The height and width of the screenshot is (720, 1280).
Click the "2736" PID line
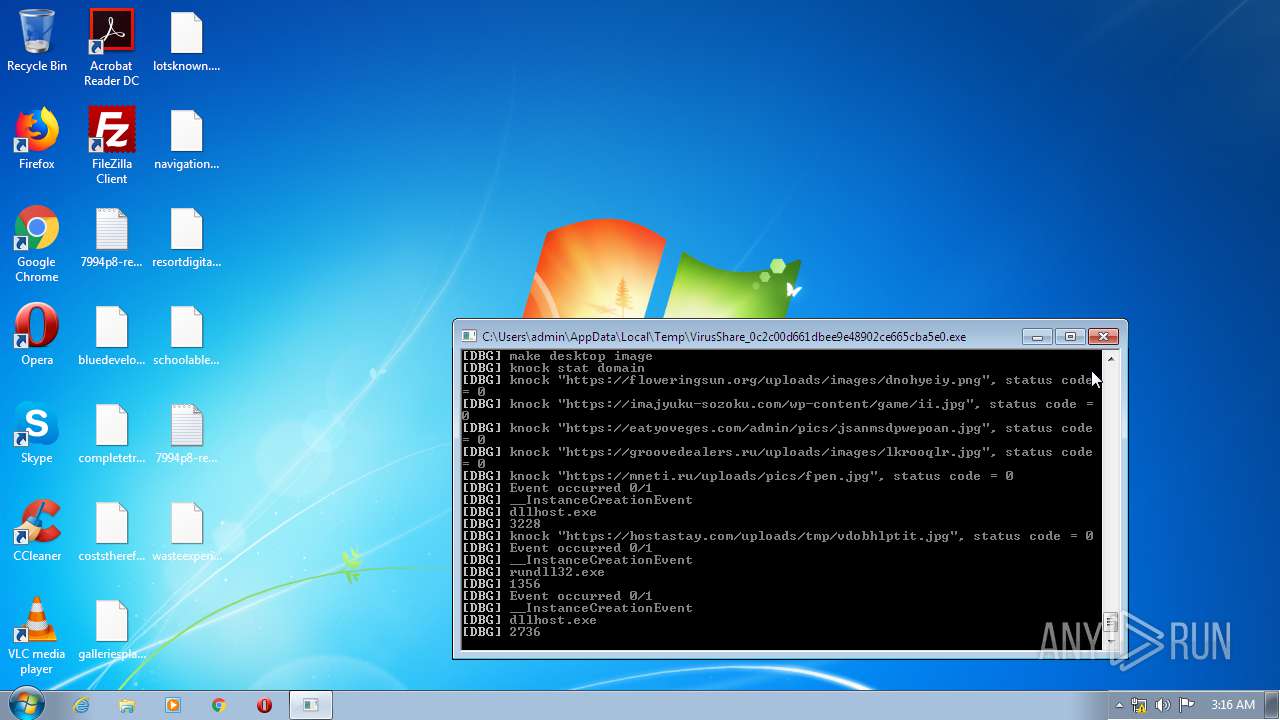click(x=501, y=632)
